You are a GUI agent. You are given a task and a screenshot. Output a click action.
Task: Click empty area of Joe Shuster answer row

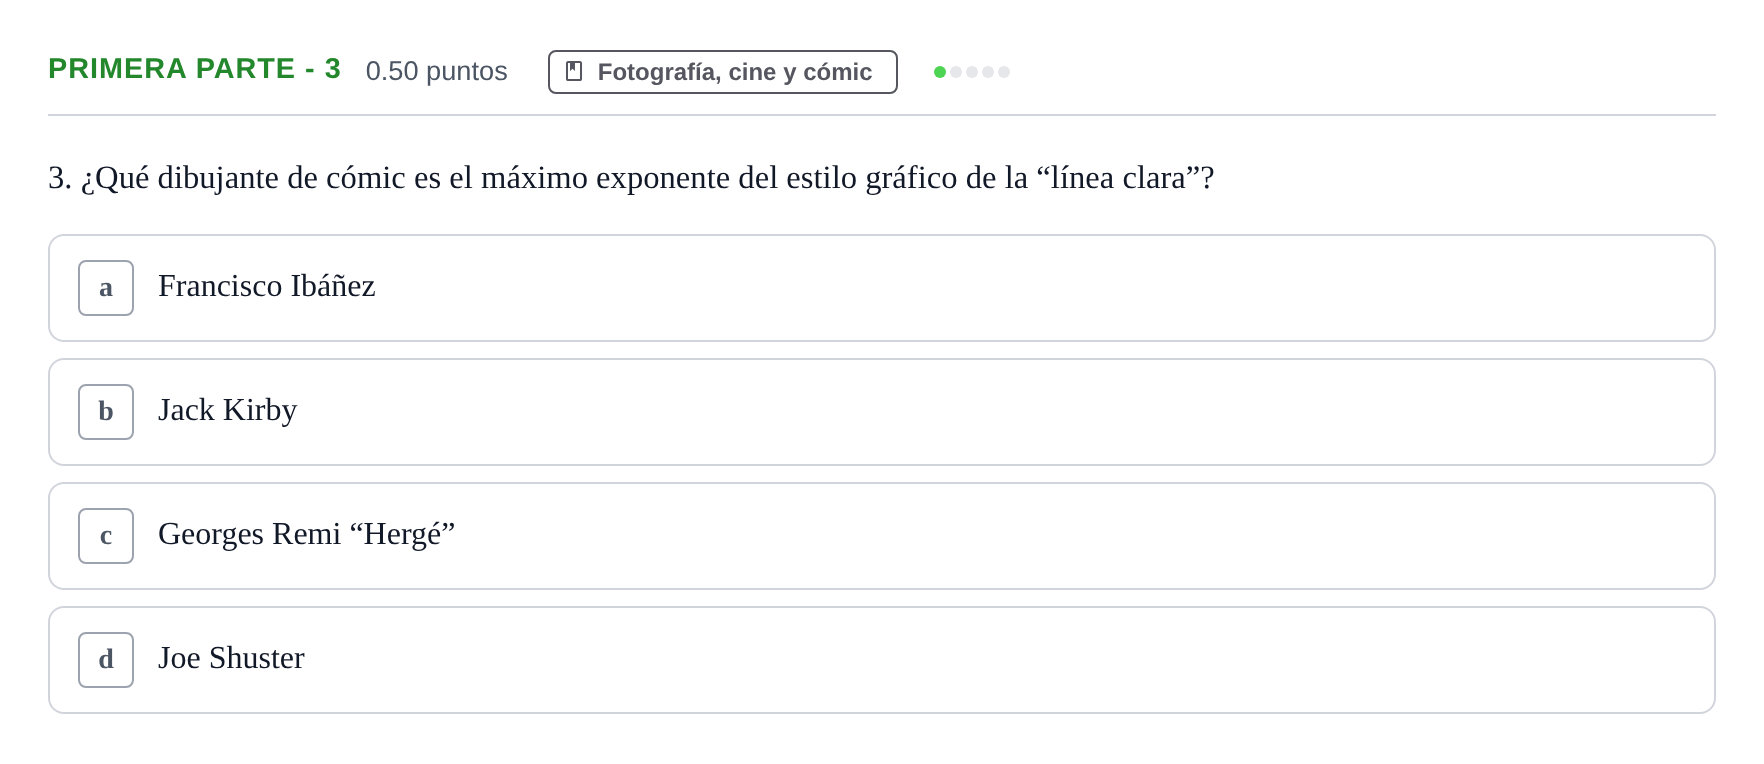[1000, 660]
